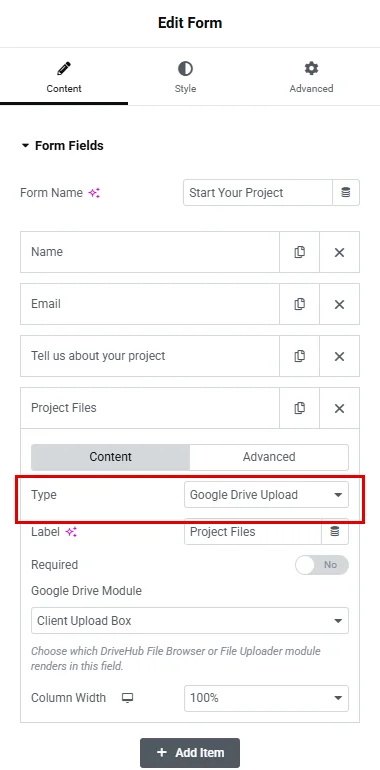Duplicate the Name field
380x770 pixels.
299,252
